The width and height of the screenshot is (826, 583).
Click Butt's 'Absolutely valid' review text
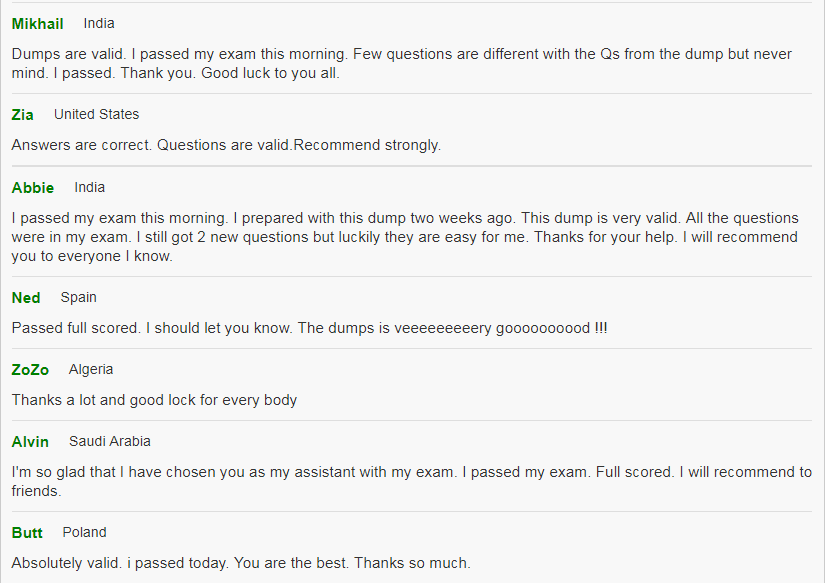pos(241,563)
